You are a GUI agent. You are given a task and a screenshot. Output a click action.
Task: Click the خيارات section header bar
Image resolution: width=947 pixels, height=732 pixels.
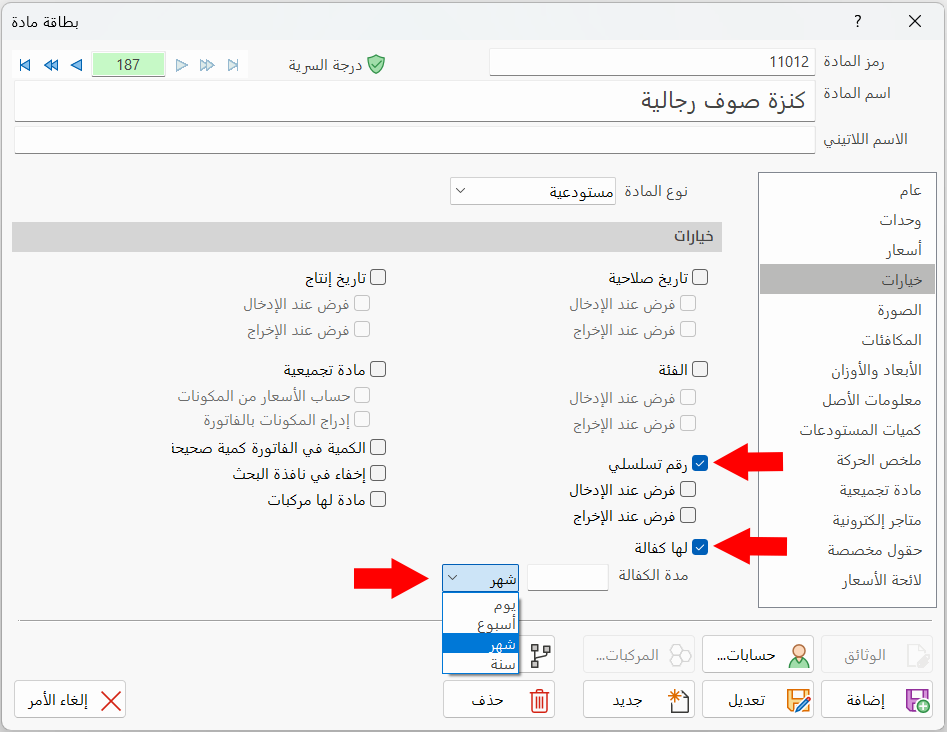[367, 237]
